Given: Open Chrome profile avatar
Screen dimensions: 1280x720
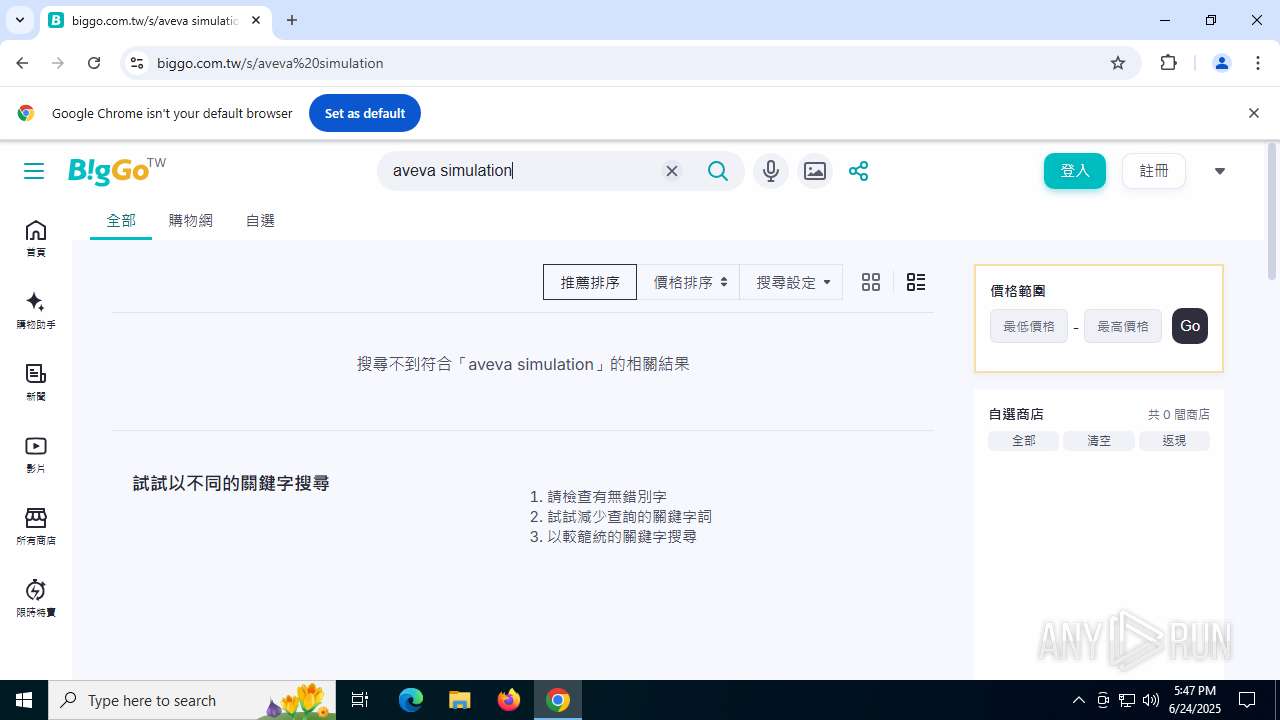Looking at the screenshot, I should coord(1222,63).
